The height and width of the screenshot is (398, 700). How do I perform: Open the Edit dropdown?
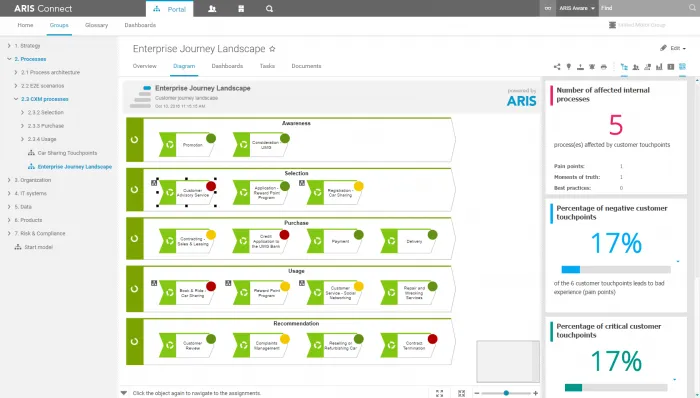[673, 48]
